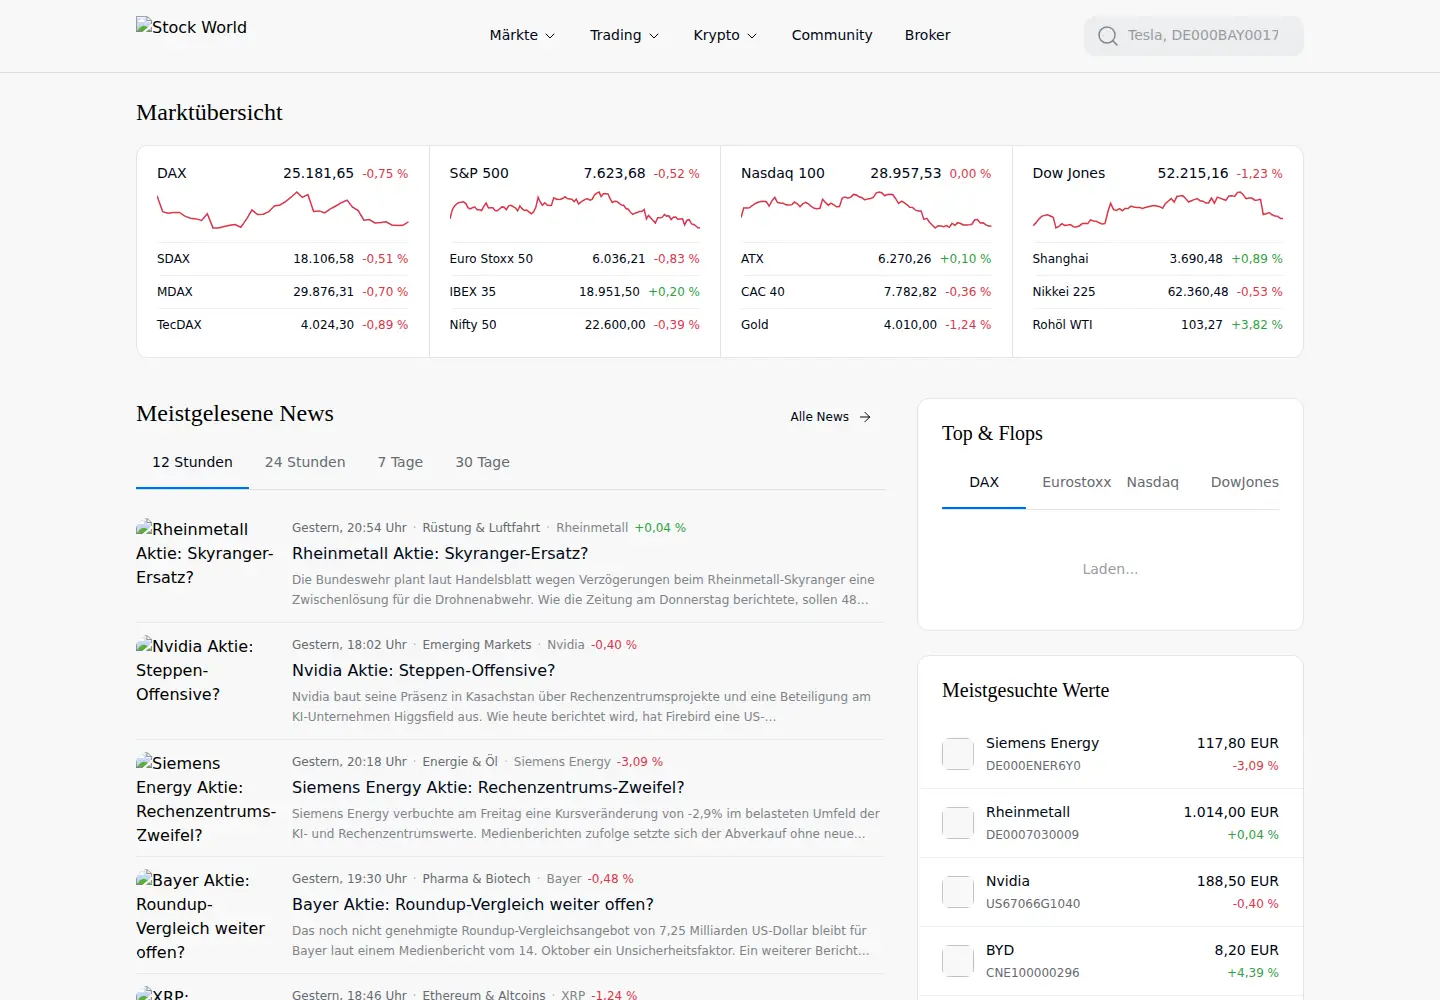
Task: Click the arrow icon next to Alle News
Action: 865,417
